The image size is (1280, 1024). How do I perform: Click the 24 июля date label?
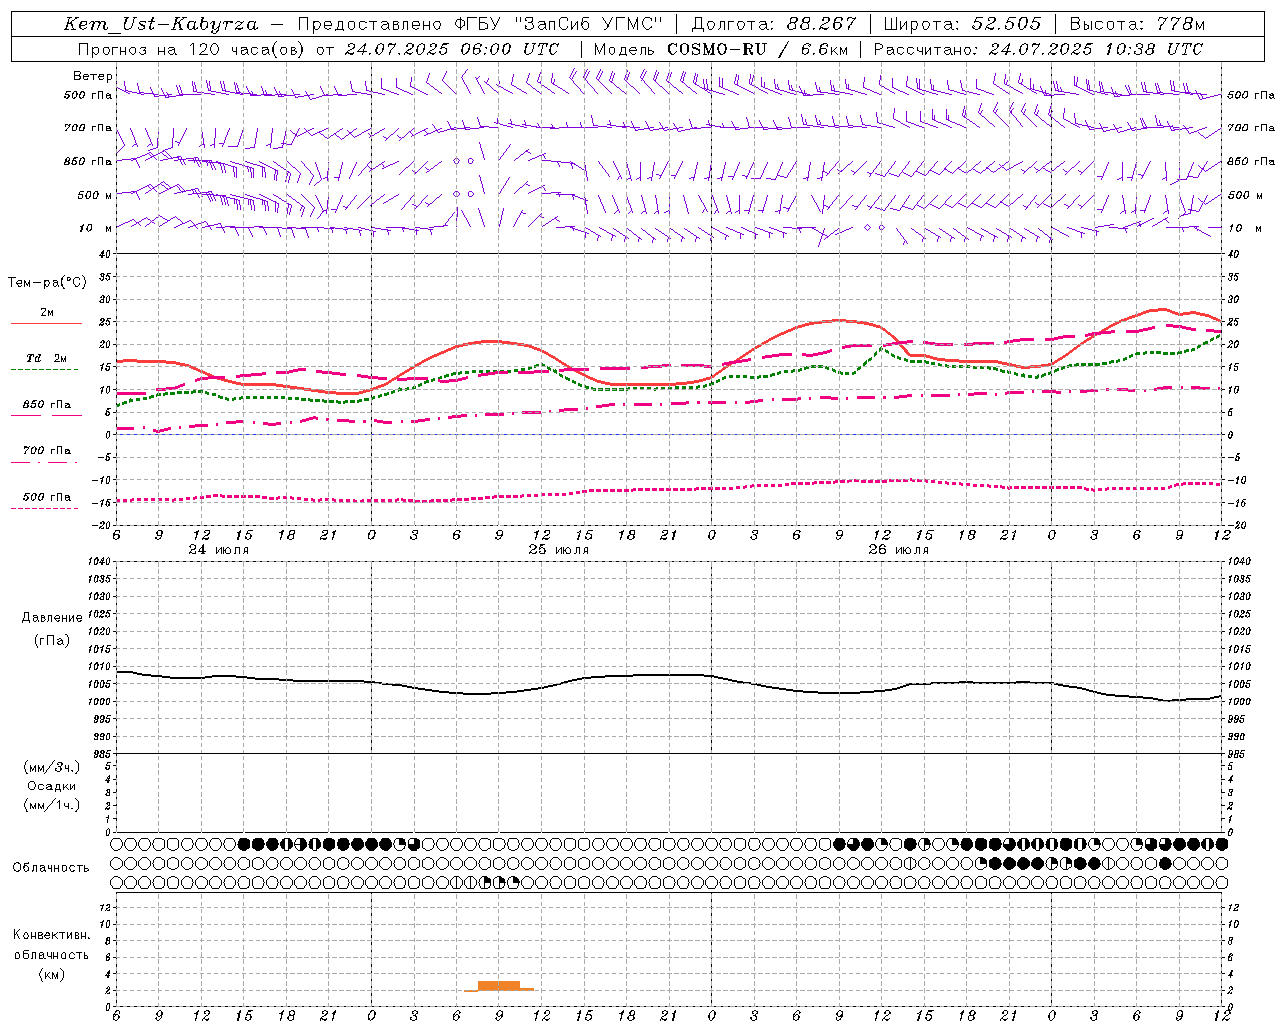tap(219, 550)
